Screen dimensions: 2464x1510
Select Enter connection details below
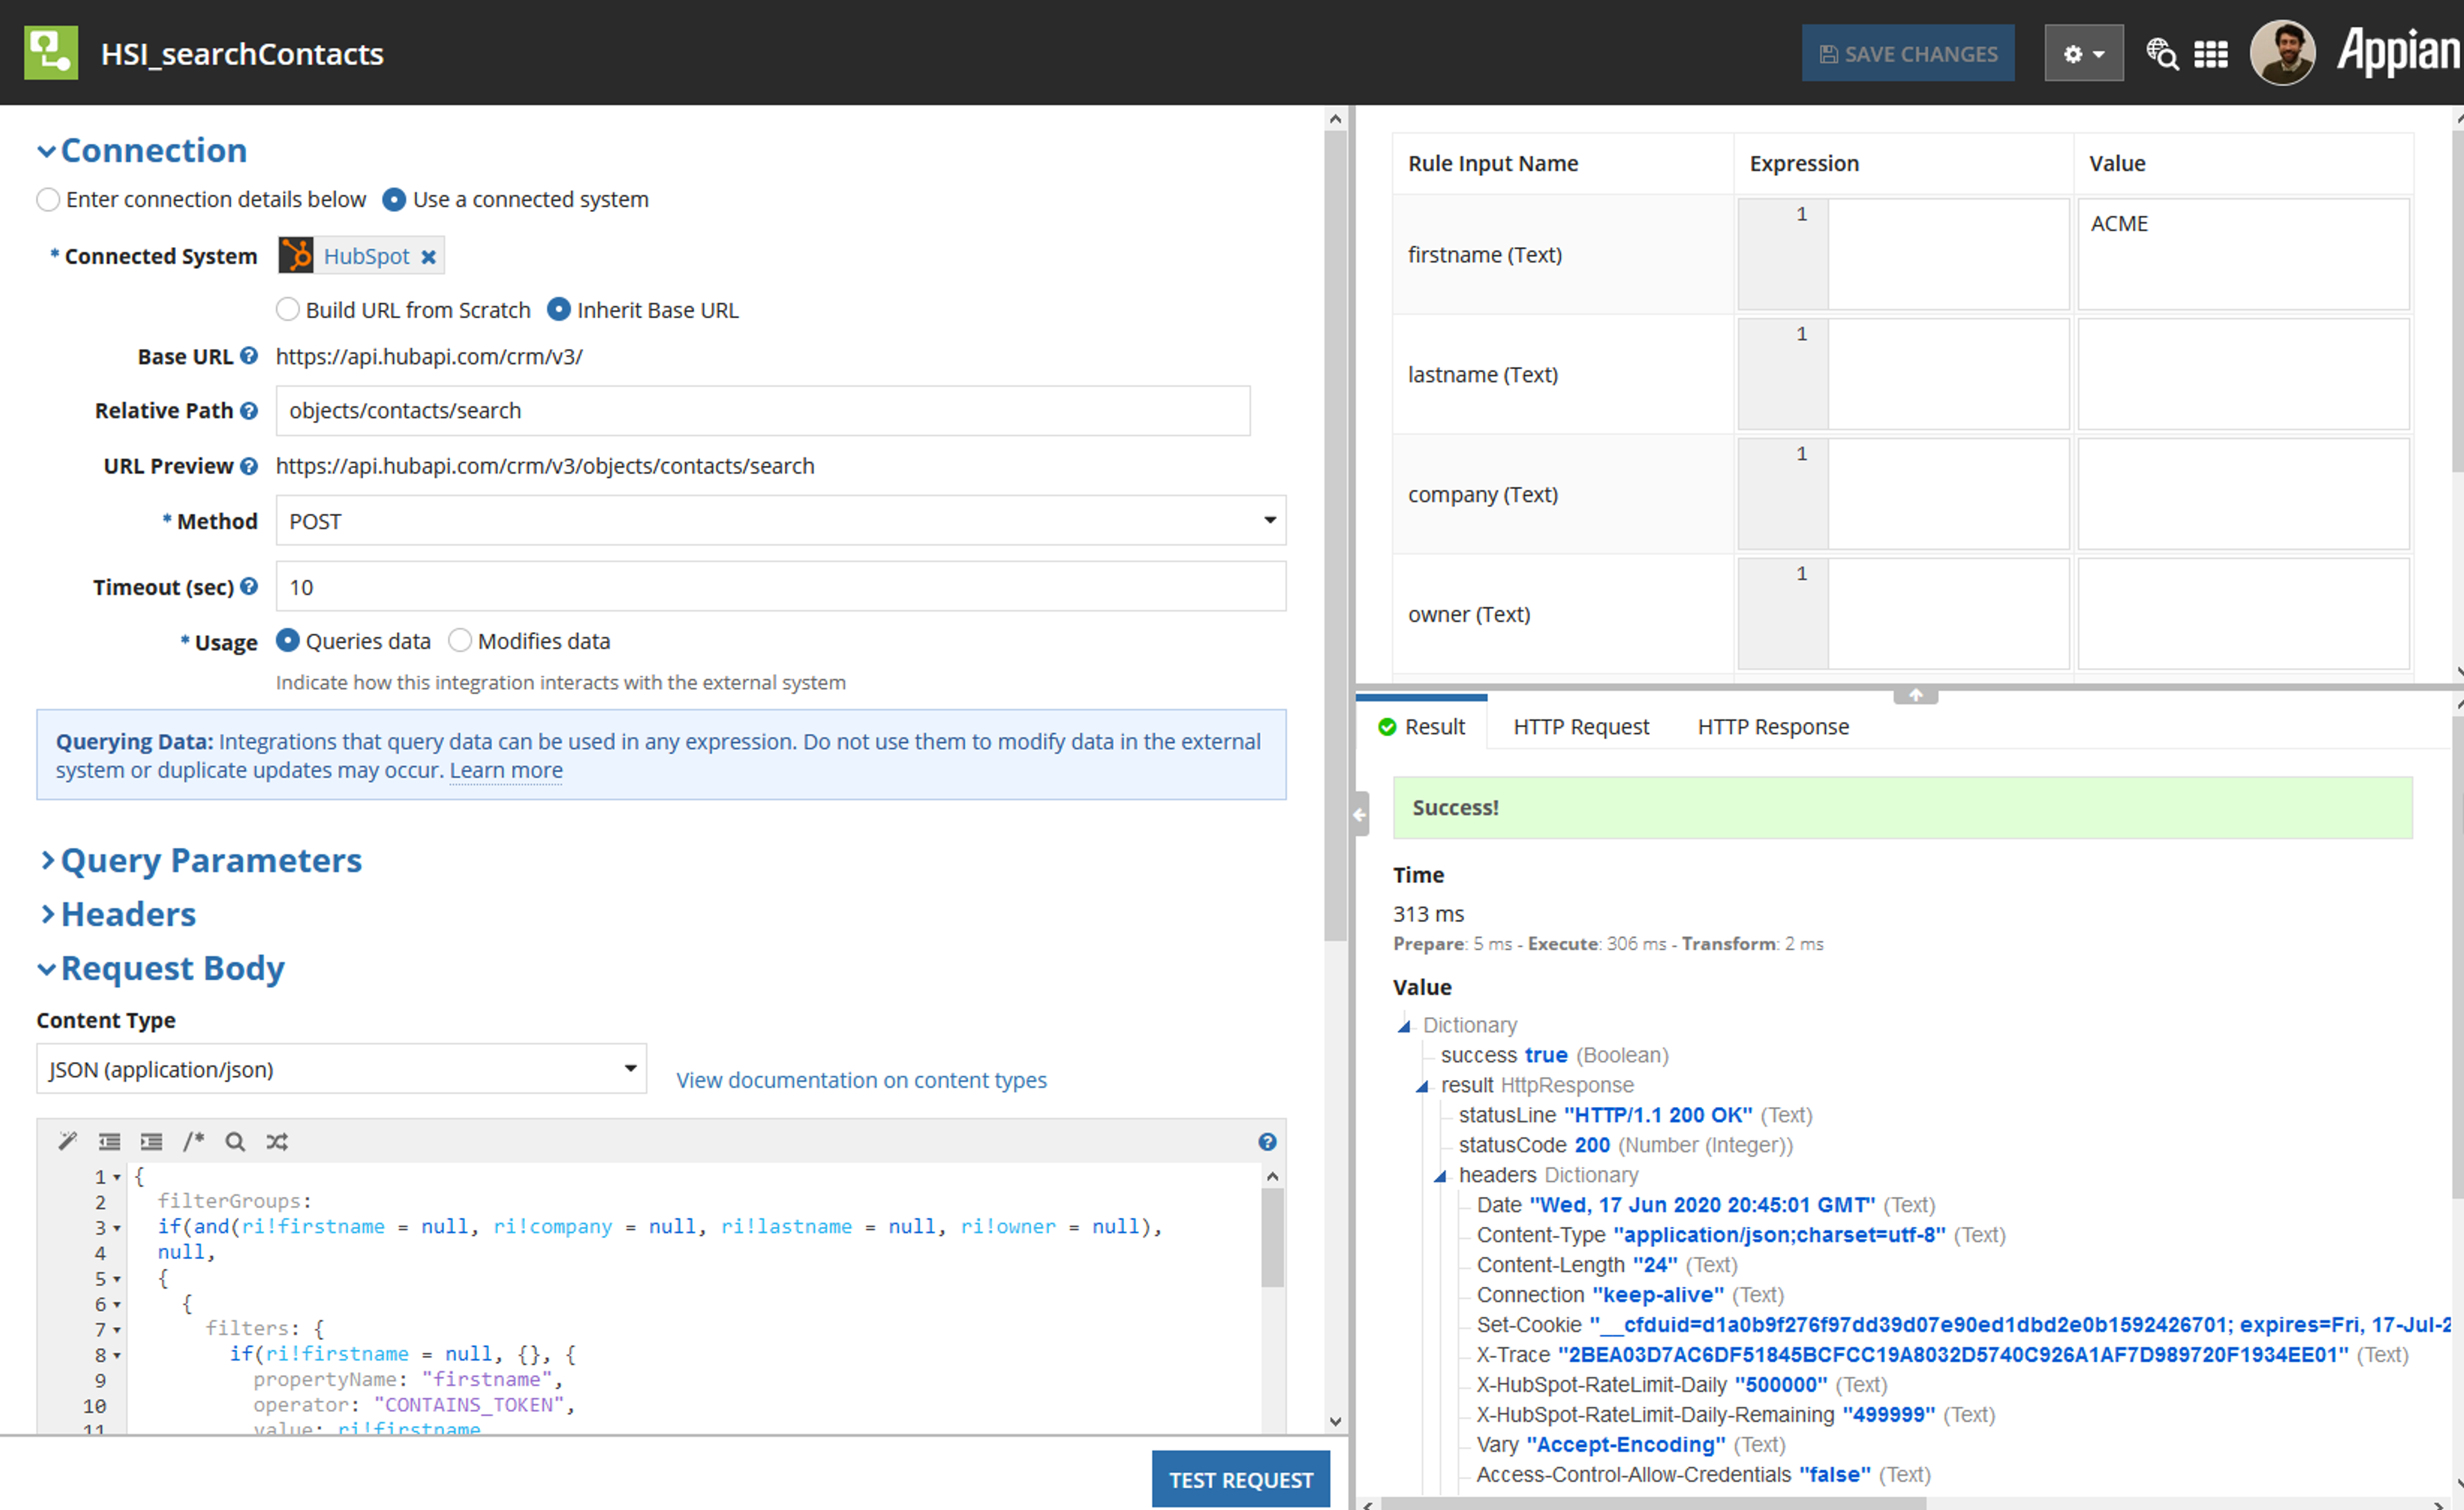pyautogui.click(x=48, y=199)
